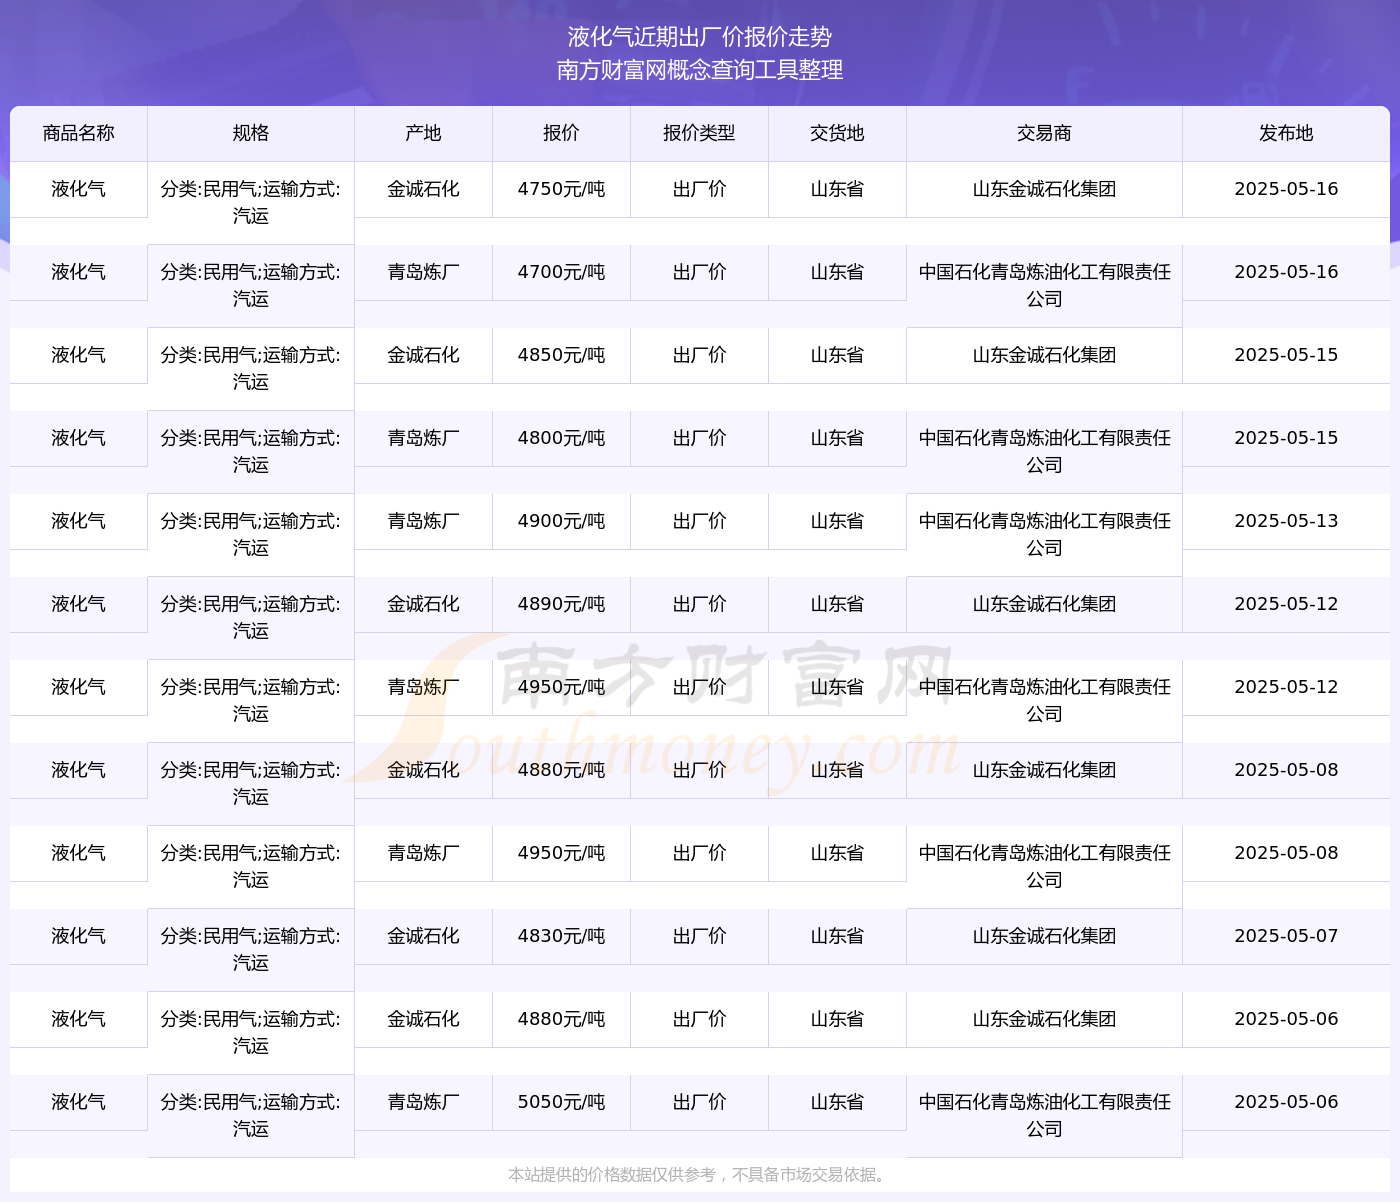Select the 5050元/吨 price cell
Viewport: 1400px width, 1202px height.
click(x=562, y=1102)
